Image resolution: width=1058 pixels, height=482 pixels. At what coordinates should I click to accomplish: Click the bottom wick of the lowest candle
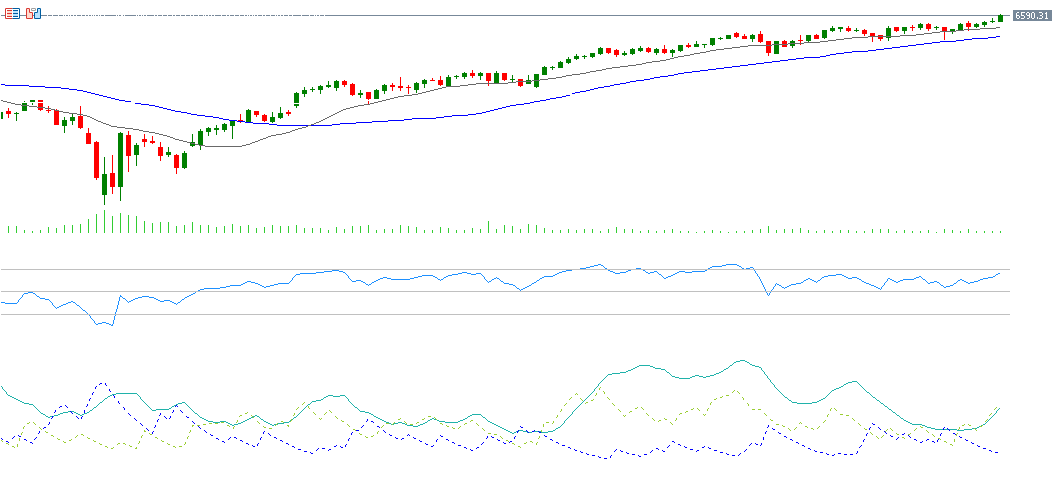[x=104, y=201]
